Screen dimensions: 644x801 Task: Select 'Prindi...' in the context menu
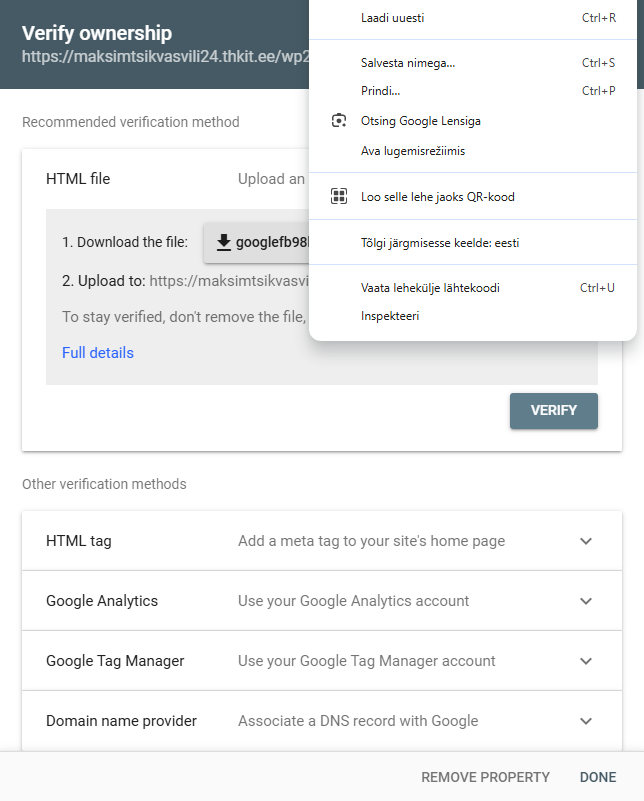[380, 91]
